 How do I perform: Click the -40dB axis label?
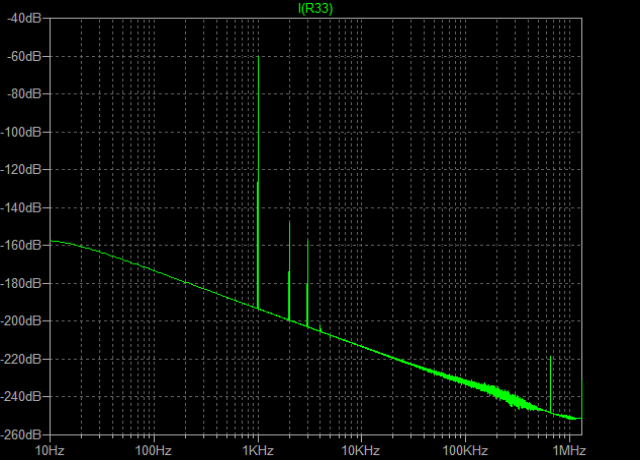pyautogui.click(x=24, y=18)
